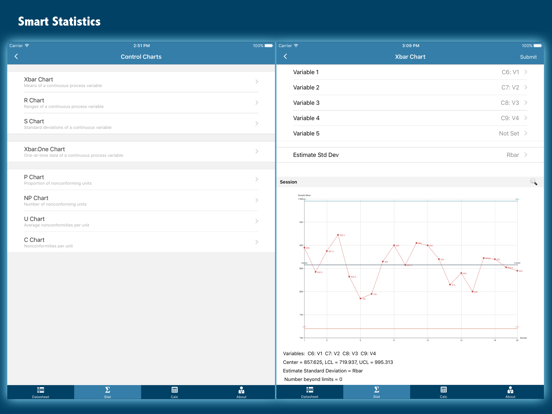Tap the Session section header

(410, 182)
